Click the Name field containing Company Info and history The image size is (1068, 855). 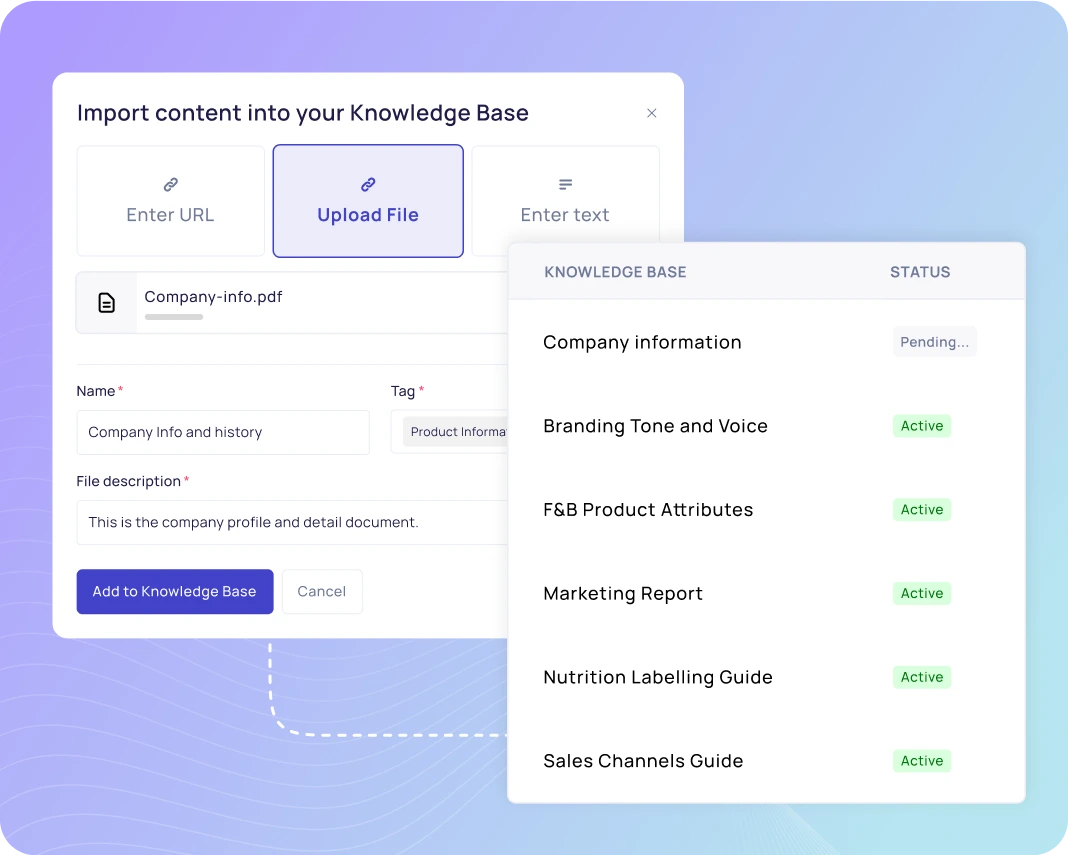pos(222,432)
